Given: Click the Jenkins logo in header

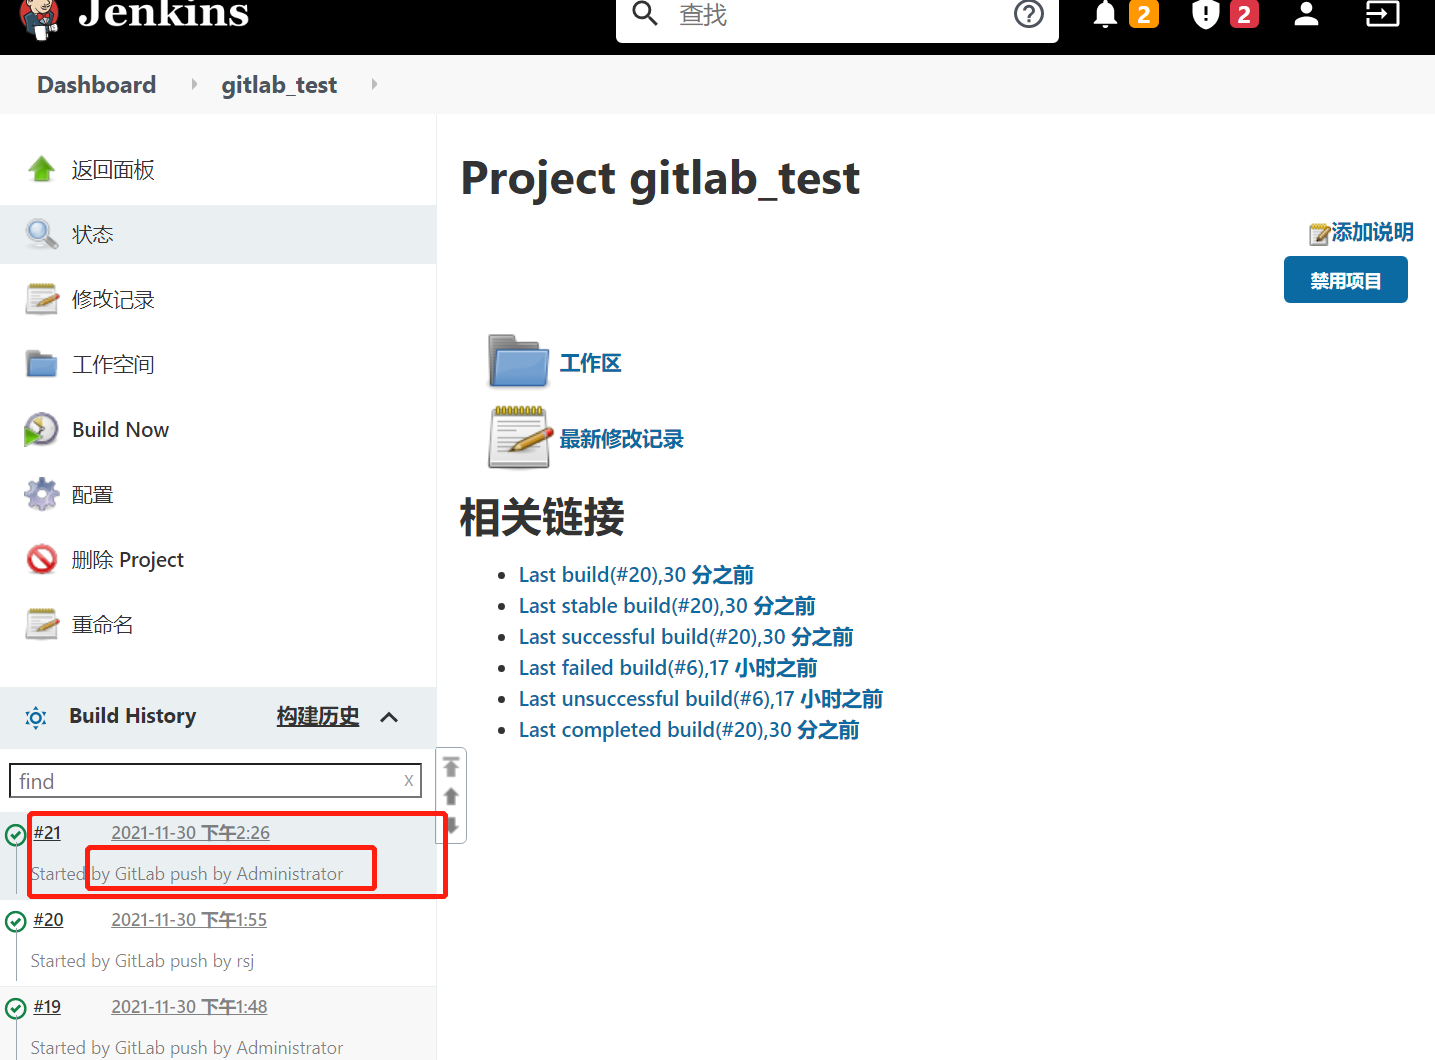Looking at the screenshot, I should click(135, 18).
